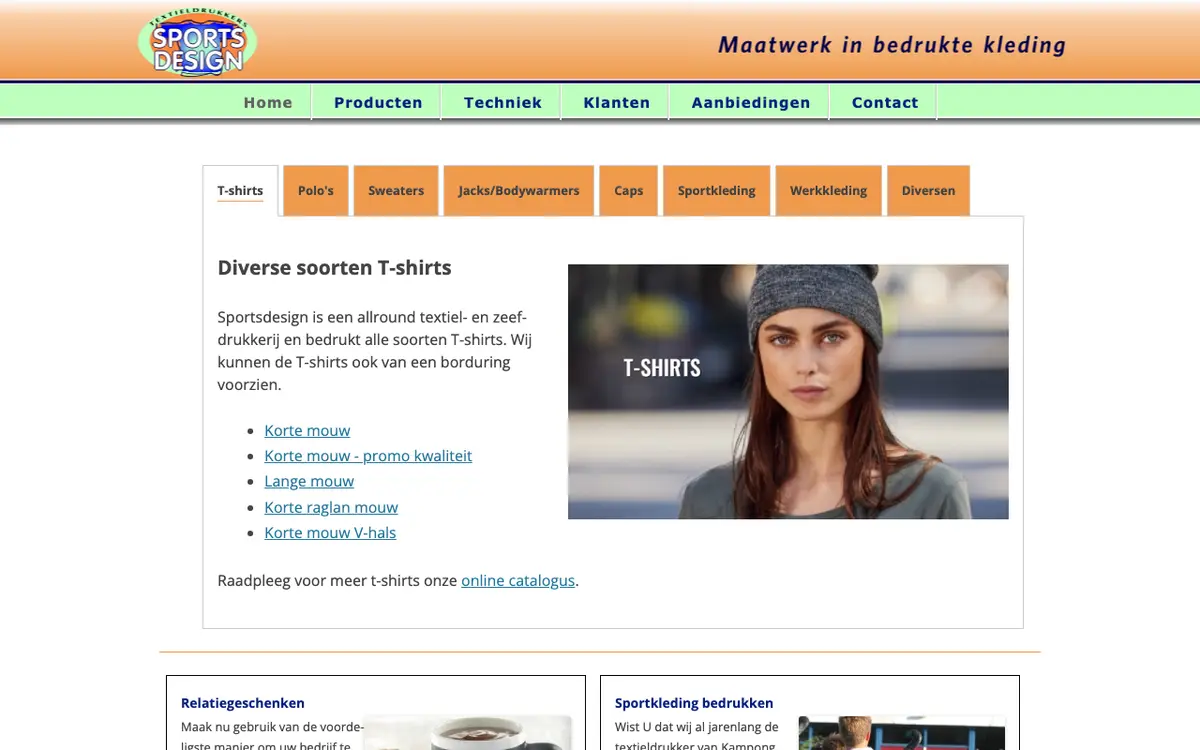Switch to the Sweaters tab
Image resolution: width=1200 pixels, height=750 pixels.
396,191
